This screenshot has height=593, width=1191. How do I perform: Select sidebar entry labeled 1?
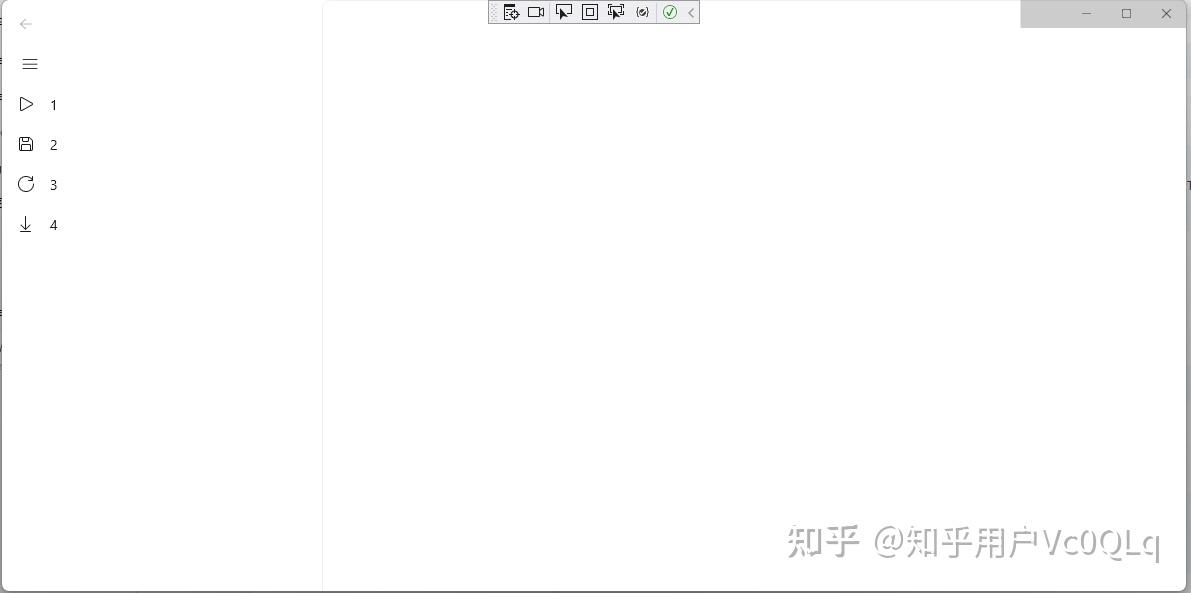tap(53, 104)
